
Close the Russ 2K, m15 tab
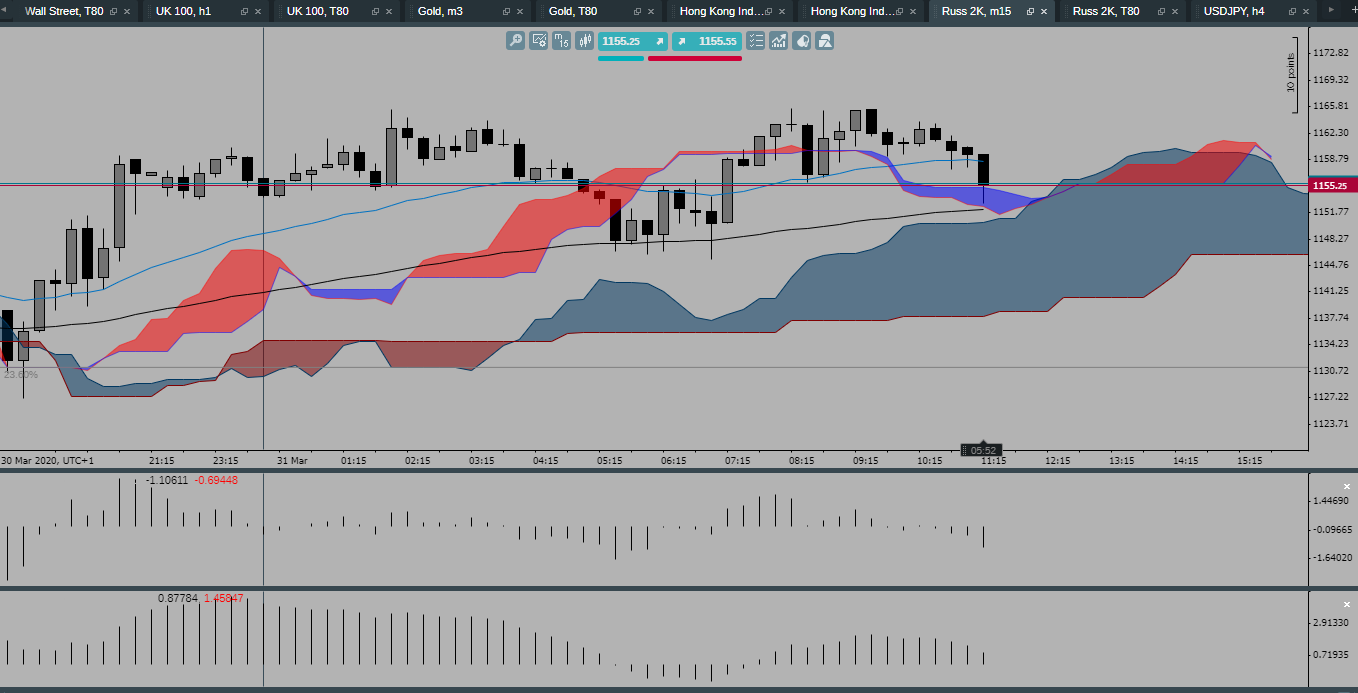(x=1044, y=12)
